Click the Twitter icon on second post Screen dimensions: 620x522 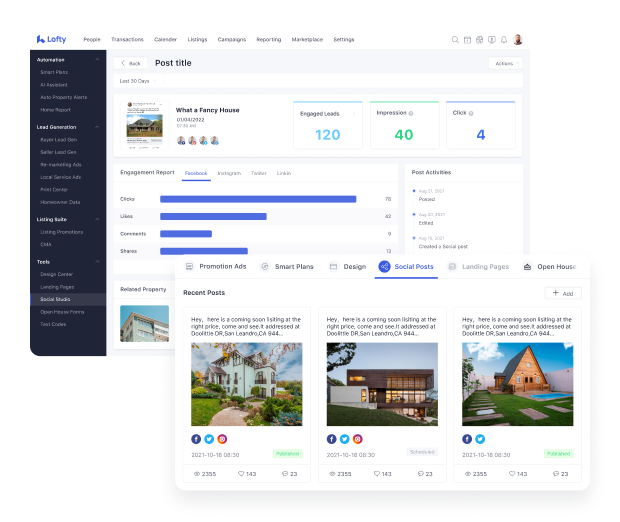(345, 439)
